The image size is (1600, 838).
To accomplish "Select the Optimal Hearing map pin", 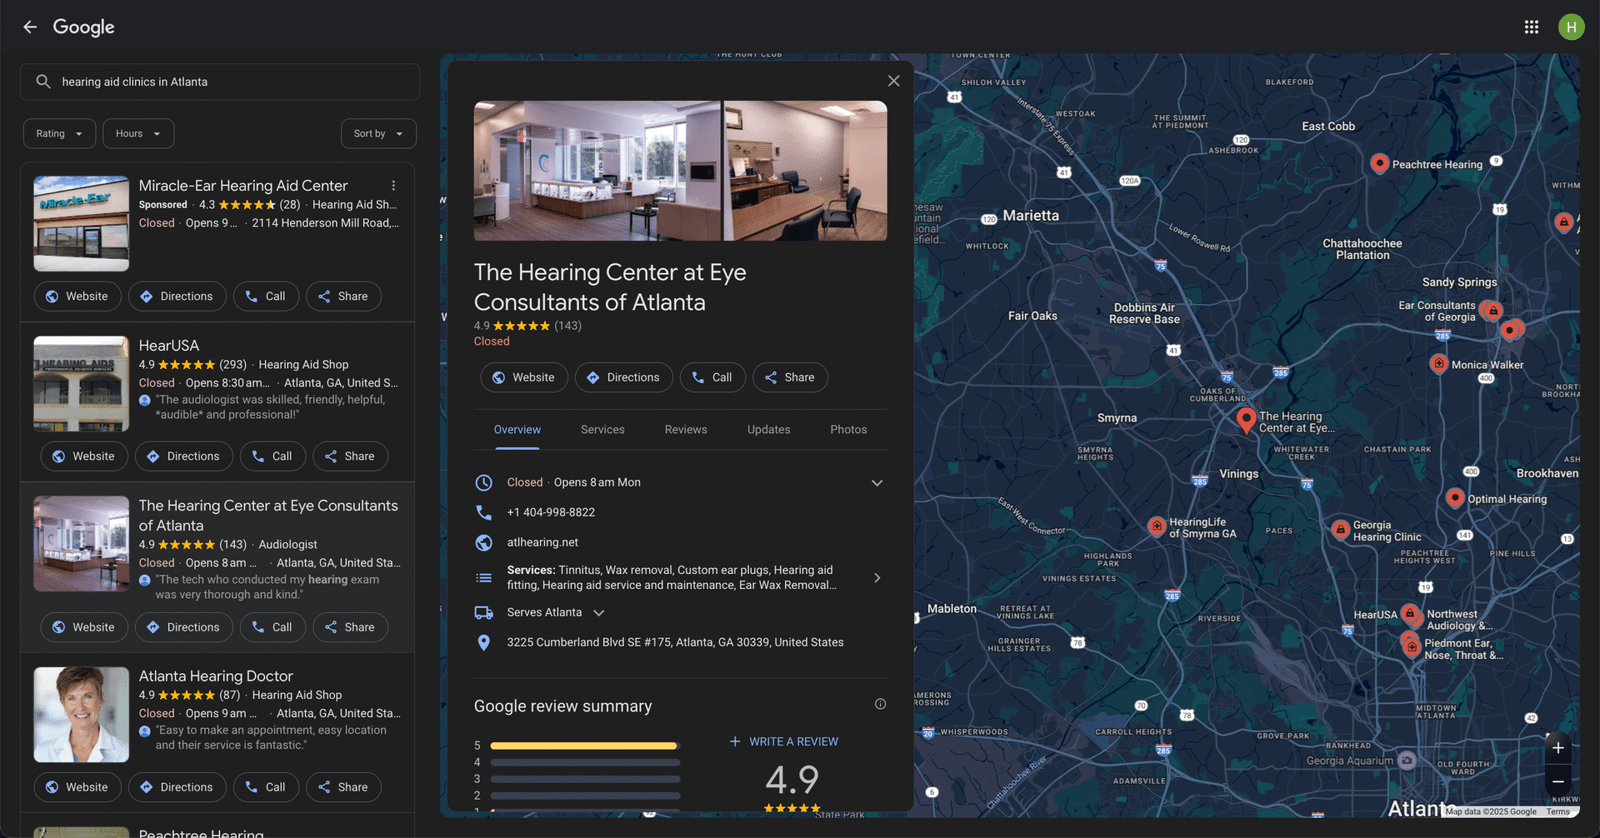I will (x=1455, y=497).
